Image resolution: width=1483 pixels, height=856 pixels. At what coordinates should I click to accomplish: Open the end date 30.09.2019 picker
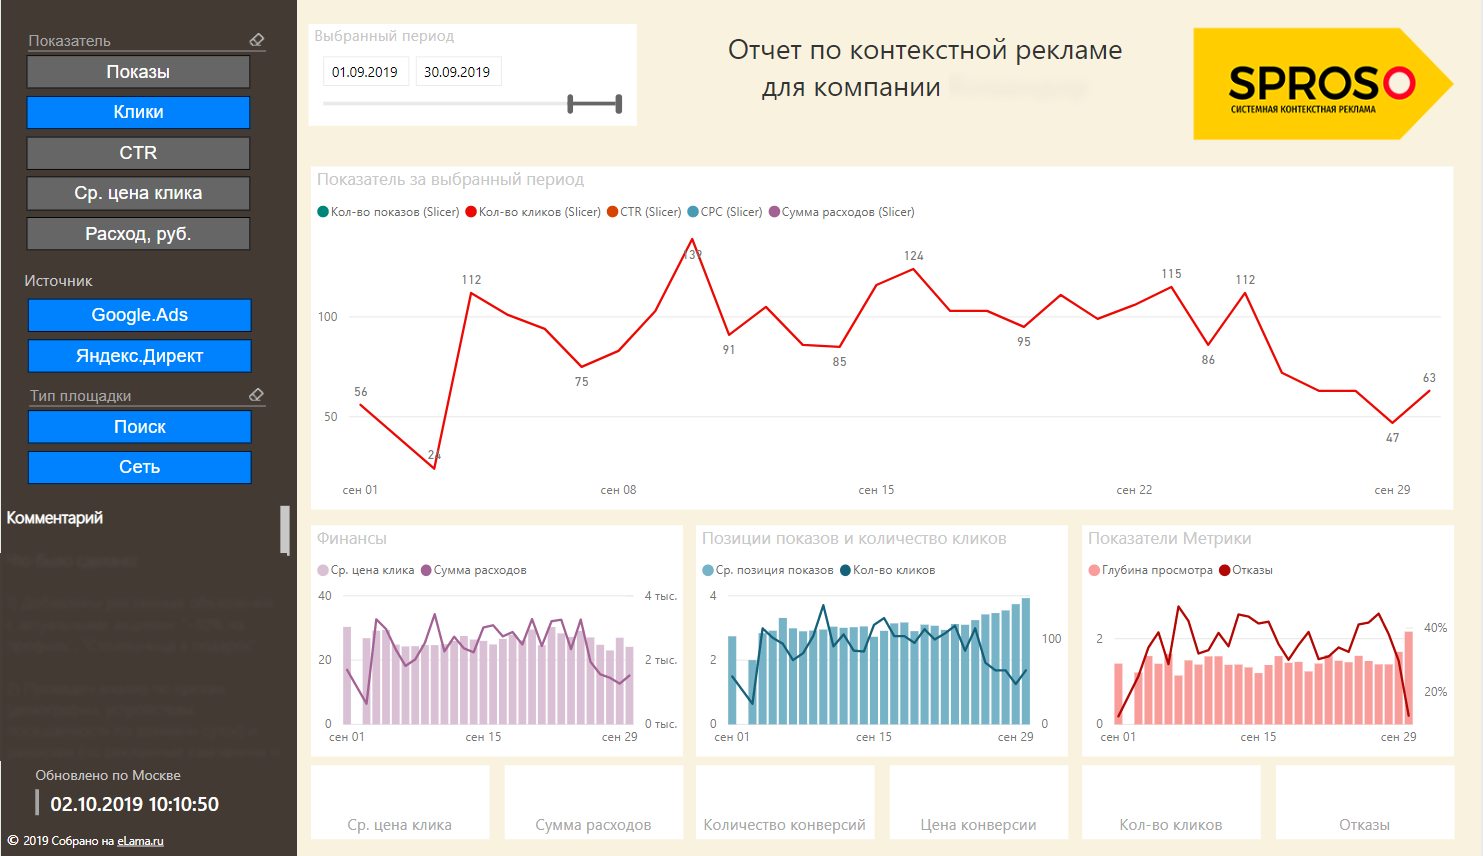tap(457, 72)
